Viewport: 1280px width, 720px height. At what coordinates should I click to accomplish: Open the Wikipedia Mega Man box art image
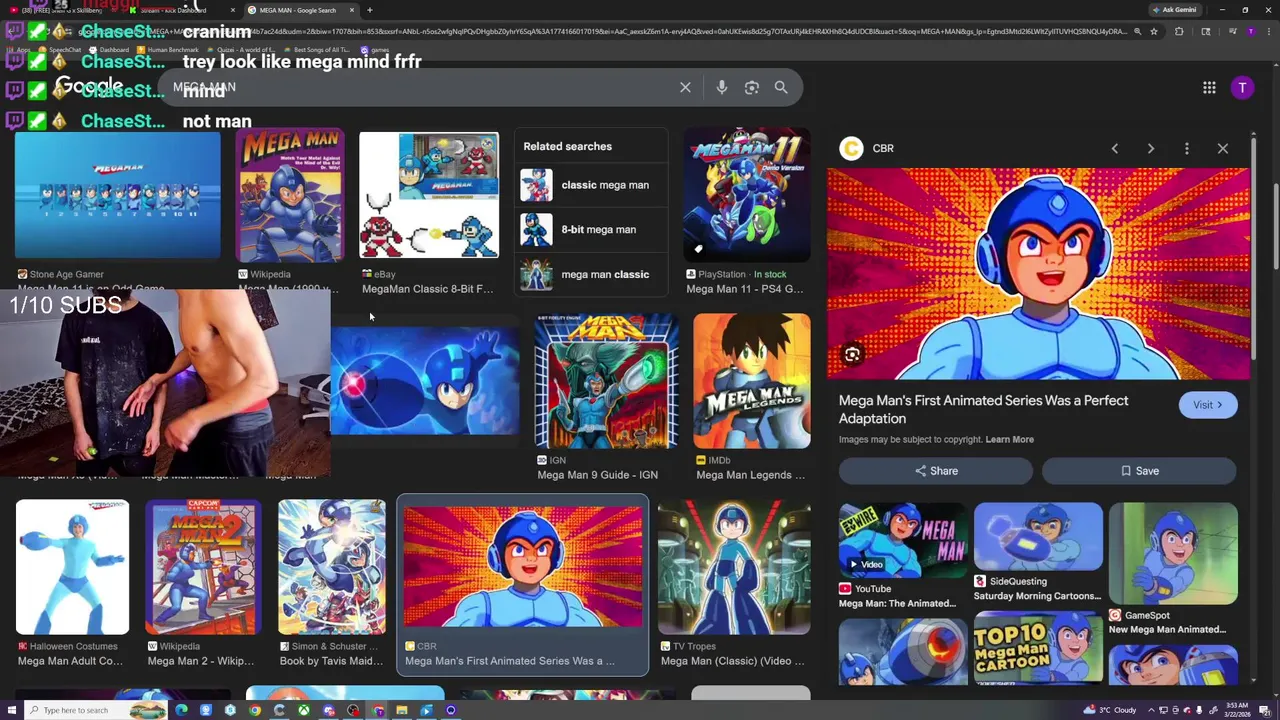coord(290,195)
